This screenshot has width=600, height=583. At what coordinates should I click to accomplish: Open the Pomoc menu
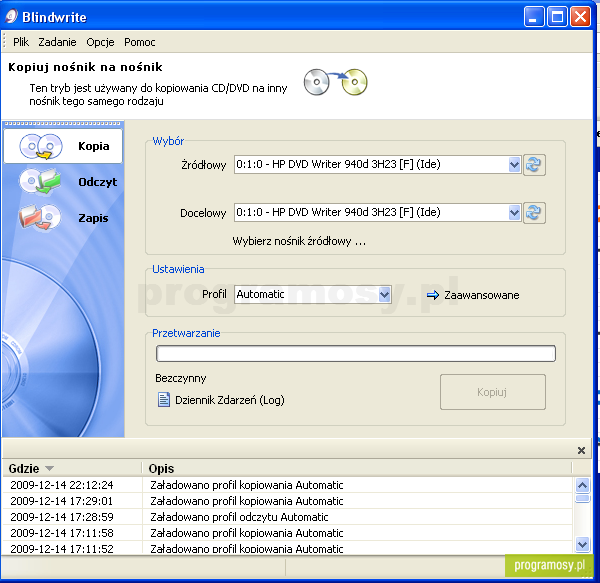pos(140,42)
